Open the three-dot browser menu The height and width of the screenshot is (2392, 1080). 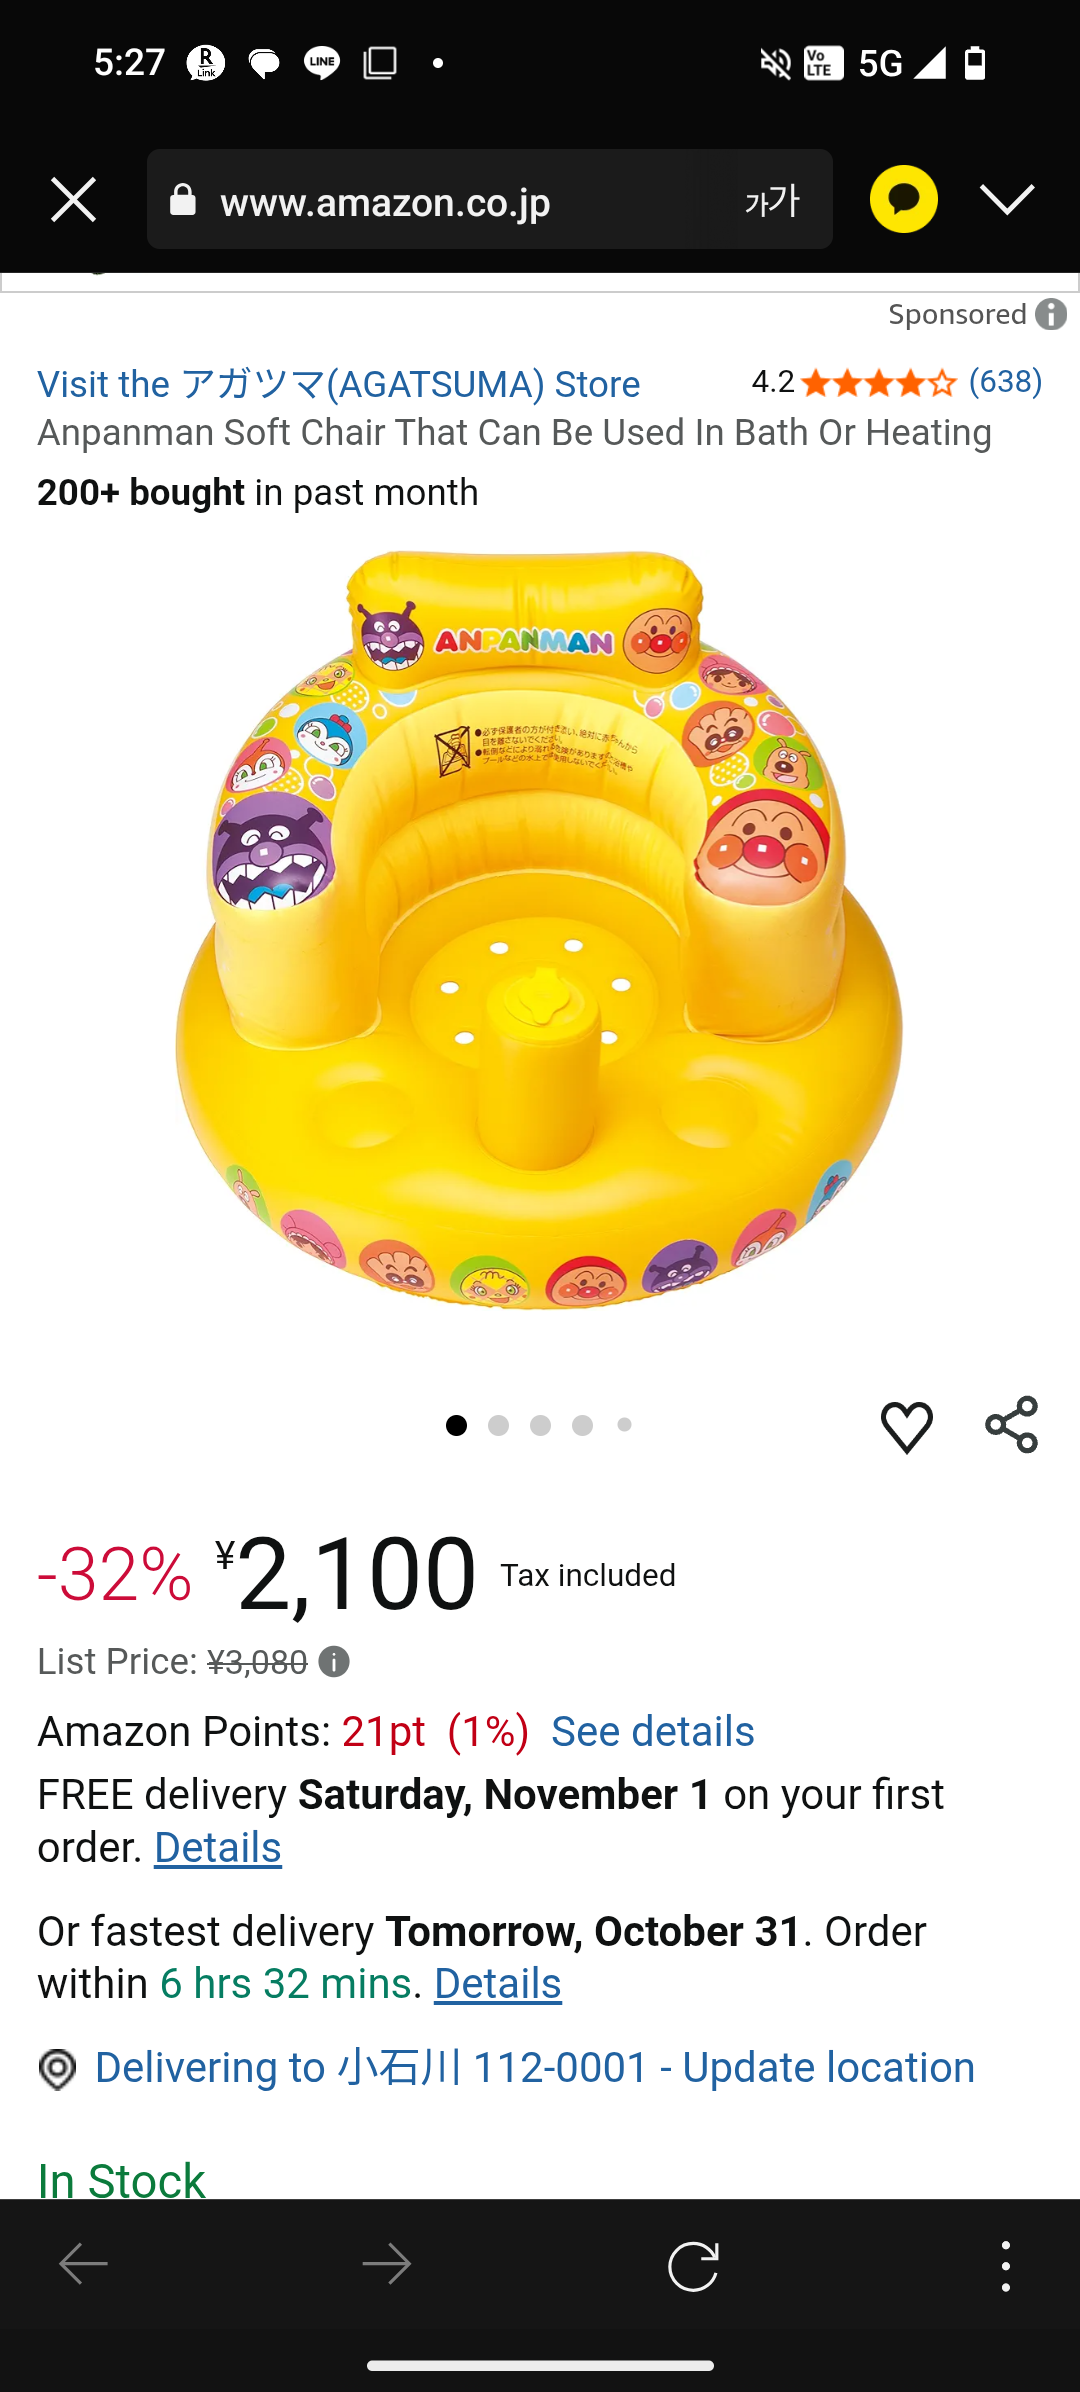click(1005, 2265)
